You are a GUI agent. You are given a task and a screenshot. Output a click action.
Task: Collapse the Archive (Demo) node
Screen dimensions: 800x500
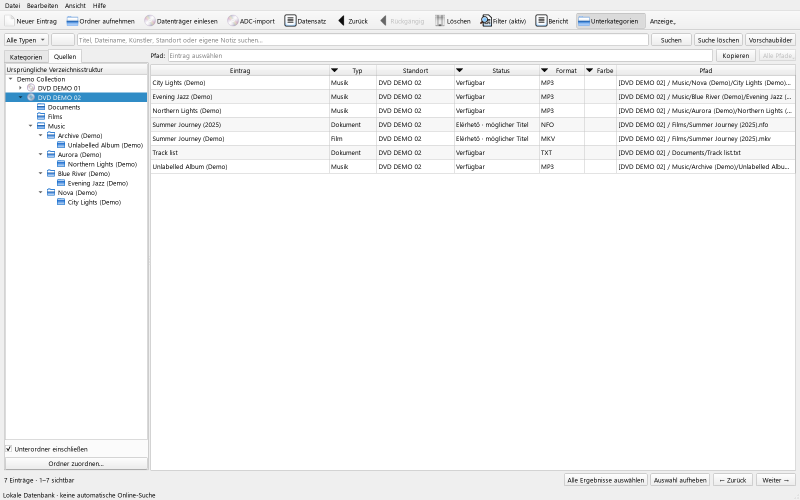[40, 136]
